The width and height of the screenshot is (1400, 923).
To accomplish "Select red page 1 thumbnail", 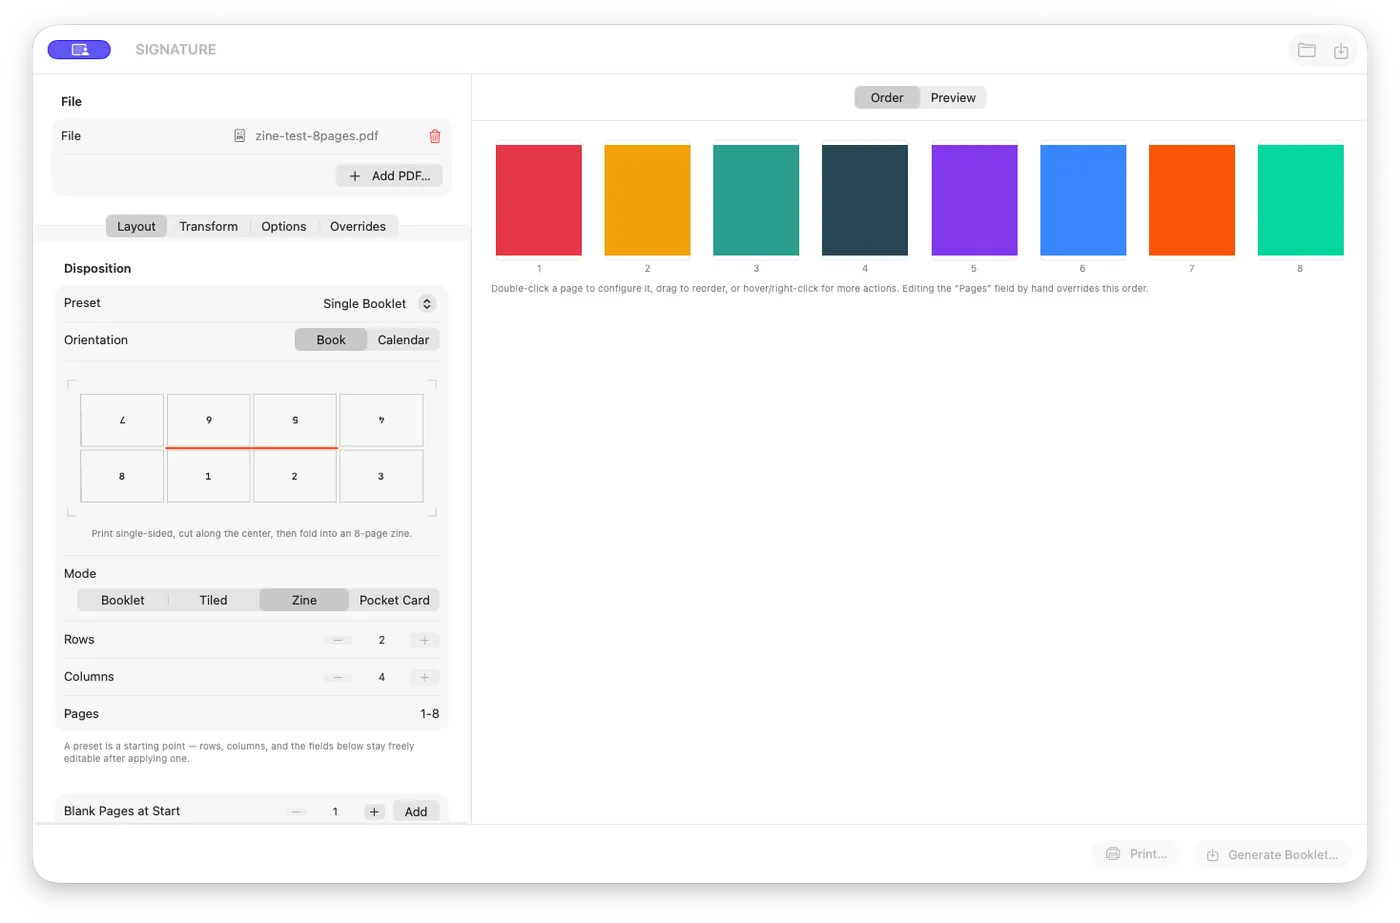I will click(539, 200).
